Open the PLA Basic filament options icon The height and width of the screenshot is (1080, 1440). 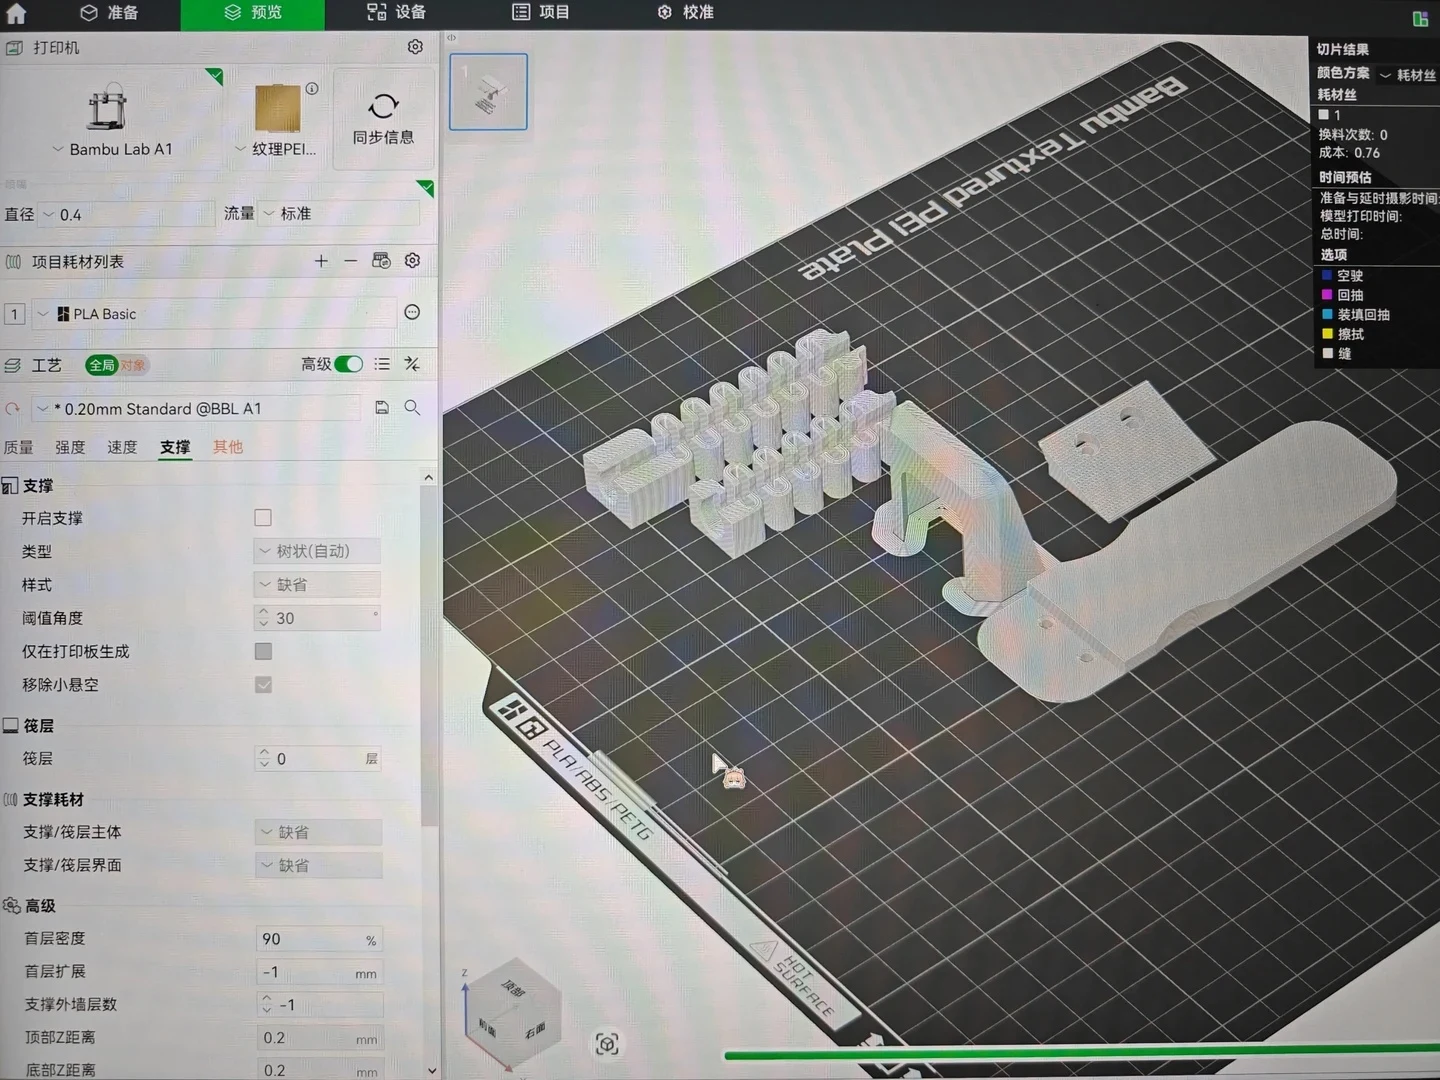(412, 313)
